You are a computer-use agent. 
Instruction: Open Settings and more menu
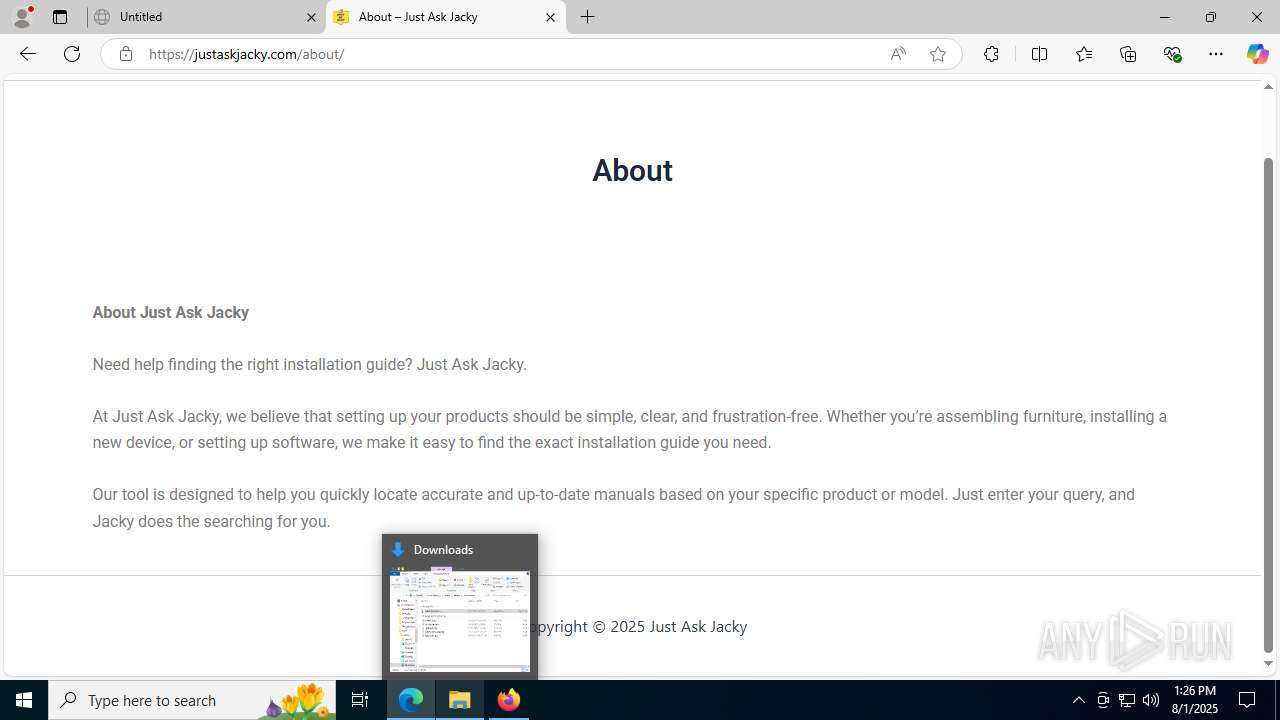click(1216, 54)
